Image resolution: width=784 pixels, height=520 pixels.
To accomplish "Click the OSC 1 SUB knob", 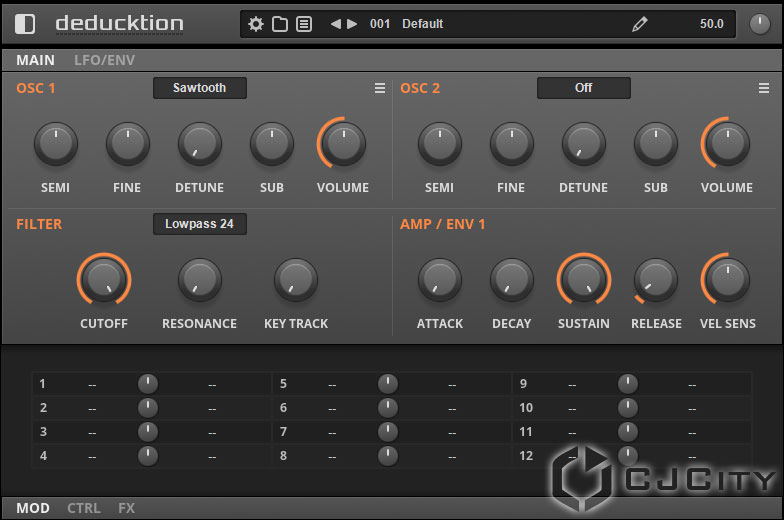I will click(x=272, y=144).
